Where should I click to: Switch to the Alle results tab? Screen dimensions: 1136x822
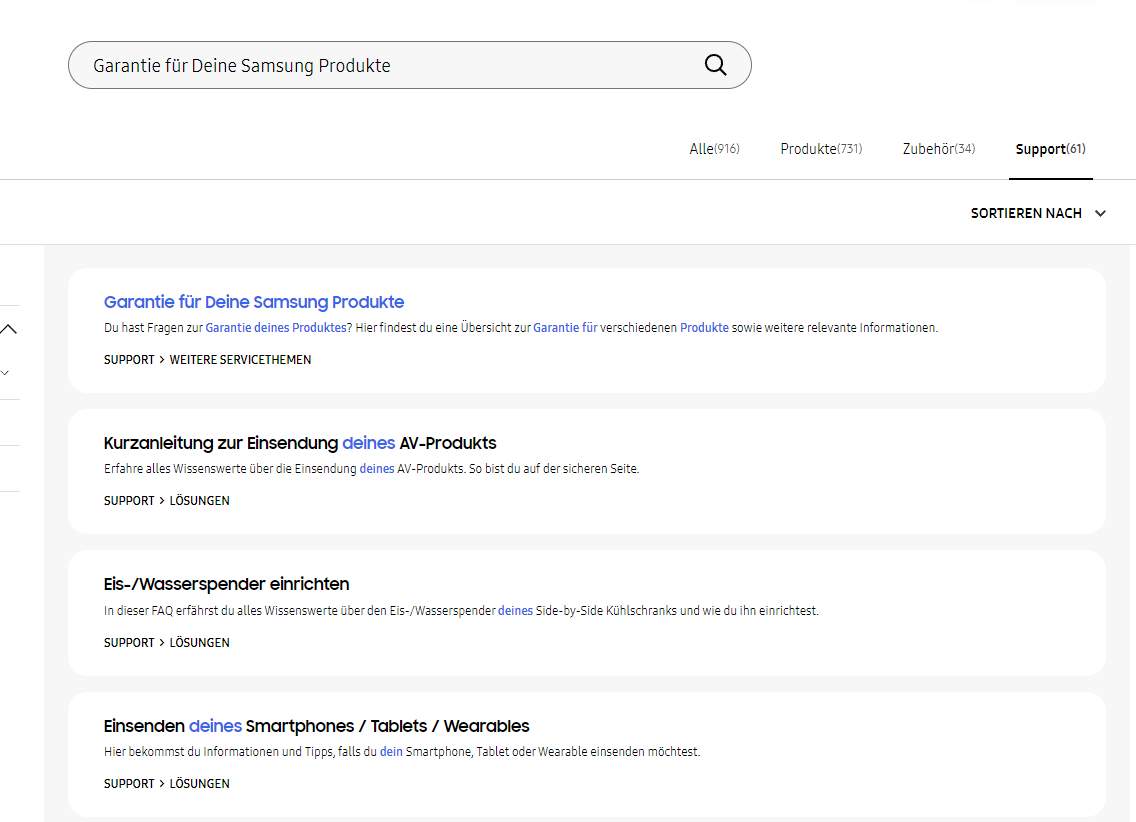click(714, 149)
